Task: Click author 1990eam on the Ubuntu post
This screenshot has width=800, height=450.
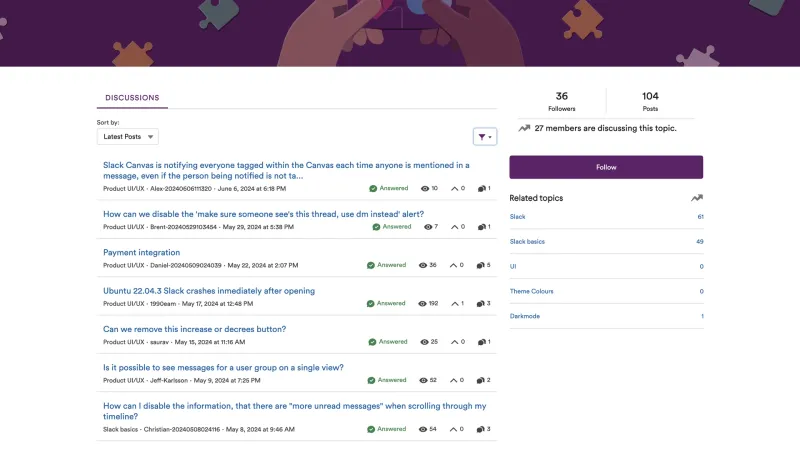Action: pyautogui.click(x=163, y=304)
